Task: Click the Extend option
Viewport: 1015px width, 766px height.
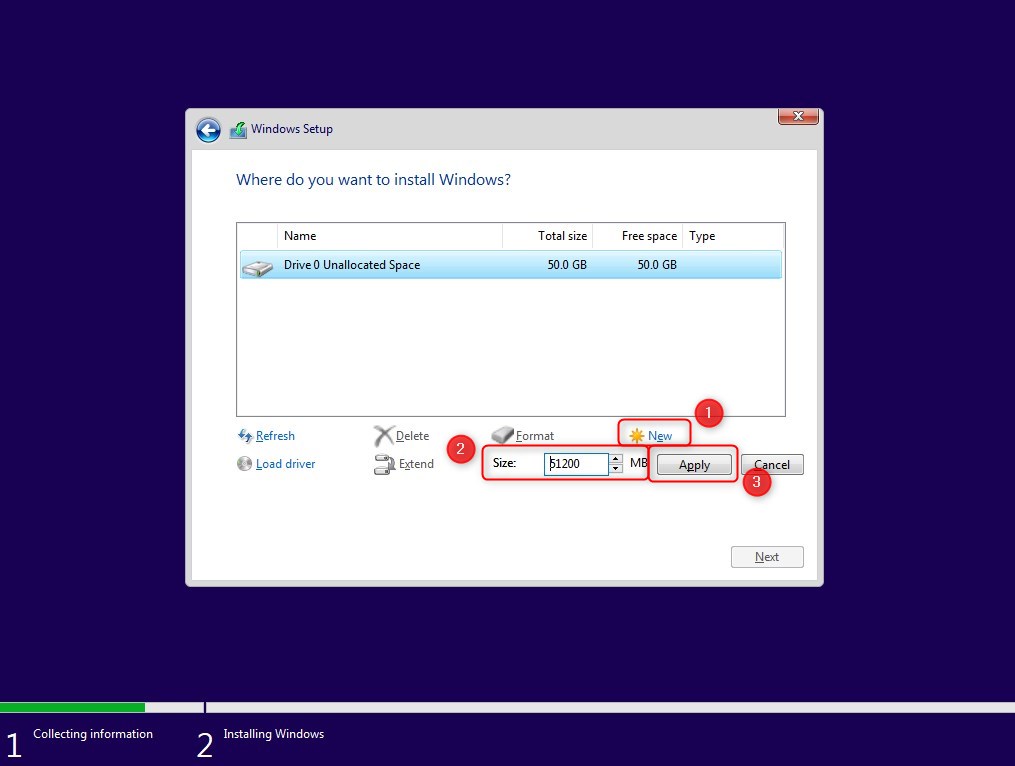Action: (416, 464)
